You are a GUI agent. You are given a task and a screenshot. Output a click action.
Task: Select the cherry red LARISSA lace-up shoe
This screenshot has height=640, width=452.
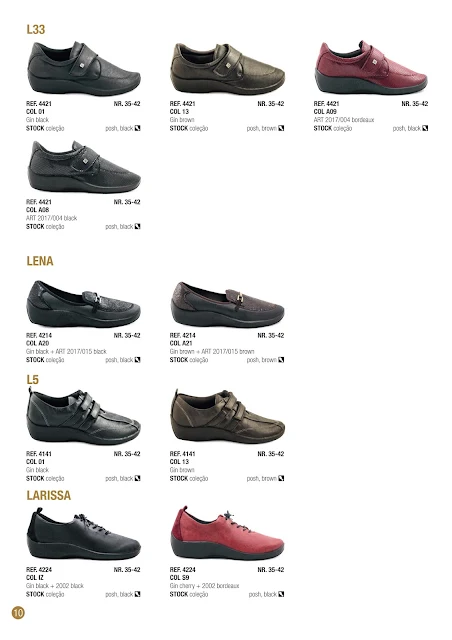point(227,533)
